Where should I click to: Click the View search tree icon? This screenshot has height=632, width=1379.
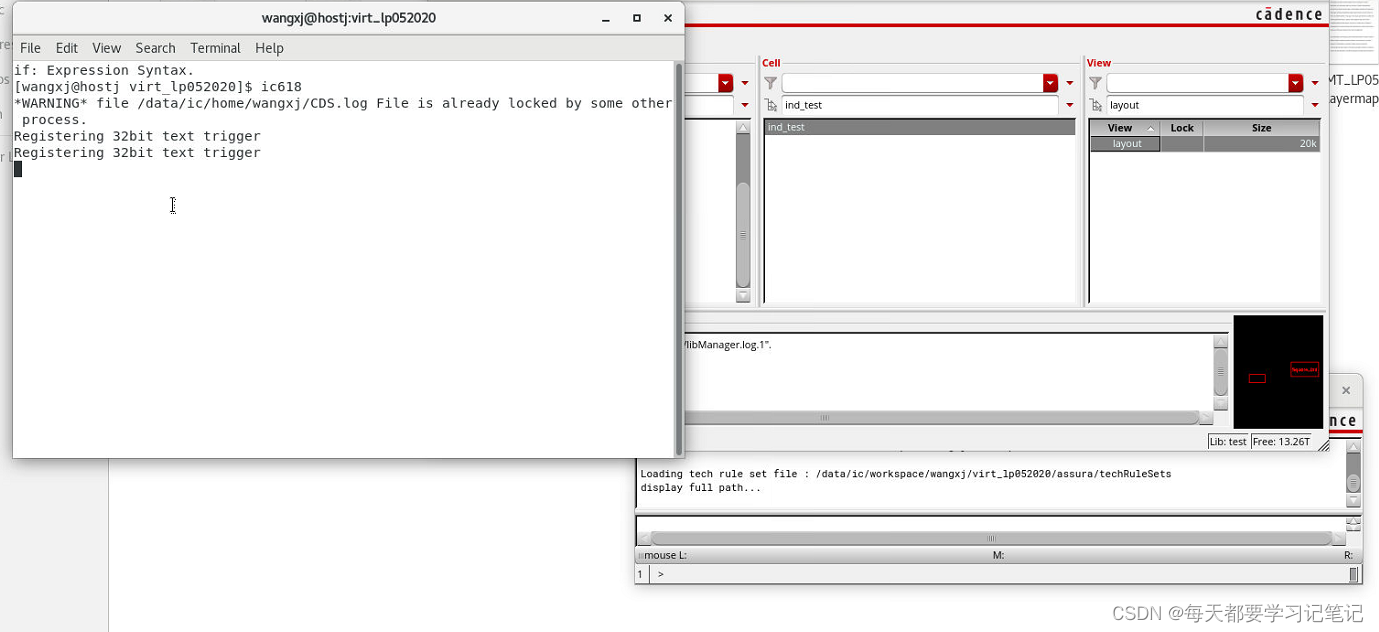[1096, 105]
